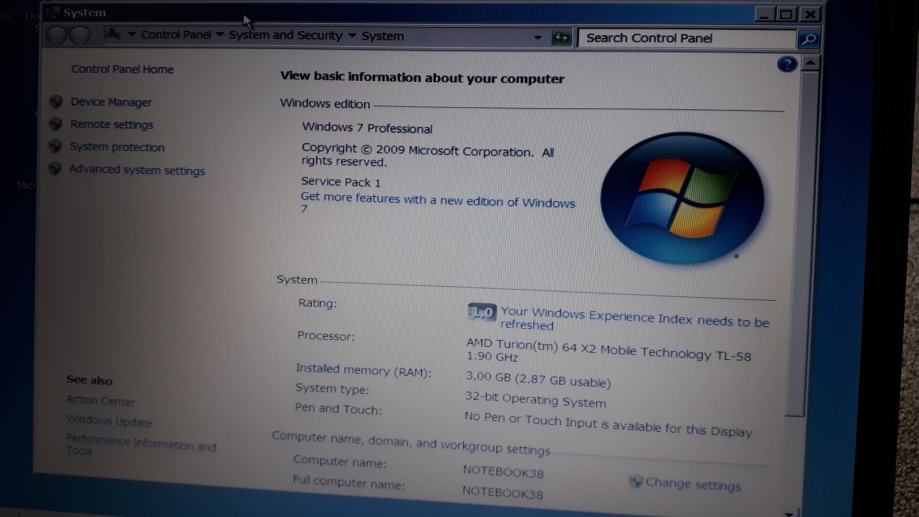The width and height of the screenshot is (919, 517).
Task: Open the address bar history dropdown
Action: click(x=537, y=38)
